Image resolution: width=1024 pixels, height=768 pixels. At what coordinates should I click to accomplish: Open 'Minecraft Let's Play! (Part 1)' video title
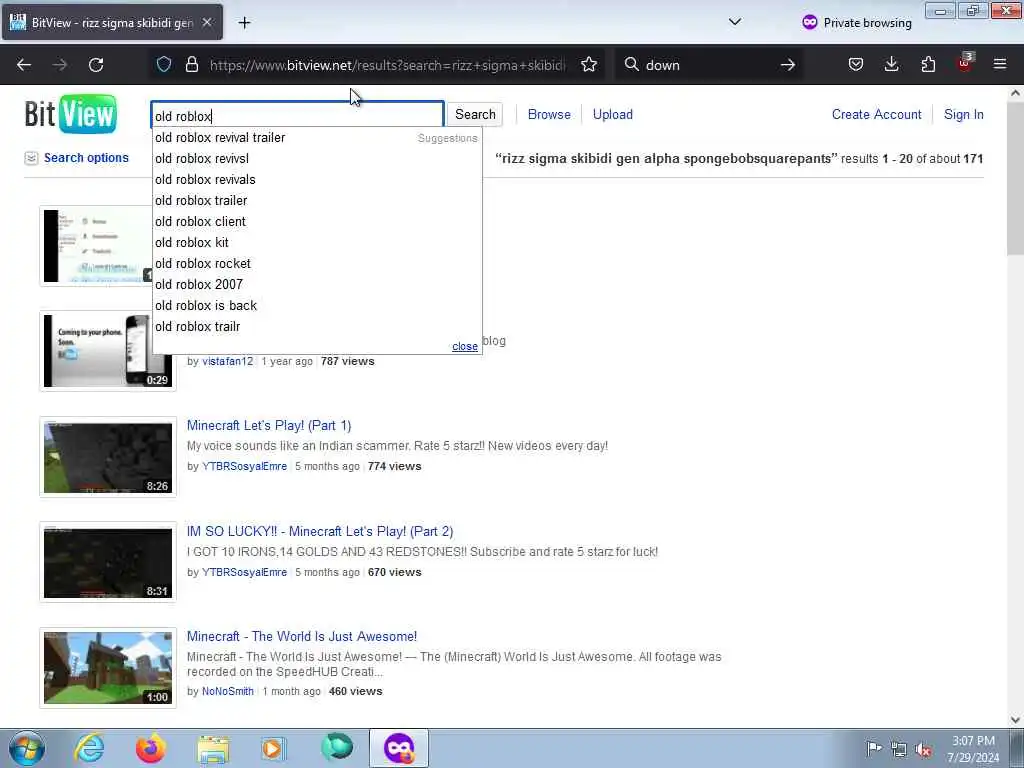[269, 425]
